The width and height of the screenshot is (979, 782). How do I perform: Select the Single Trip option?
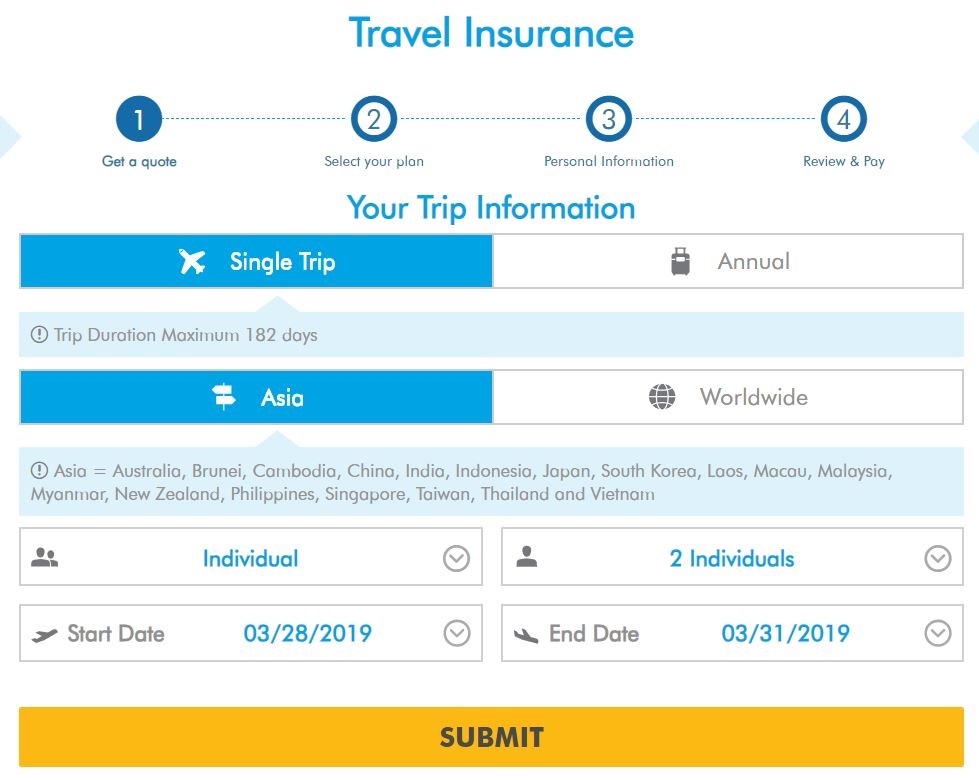pos(256,262)
